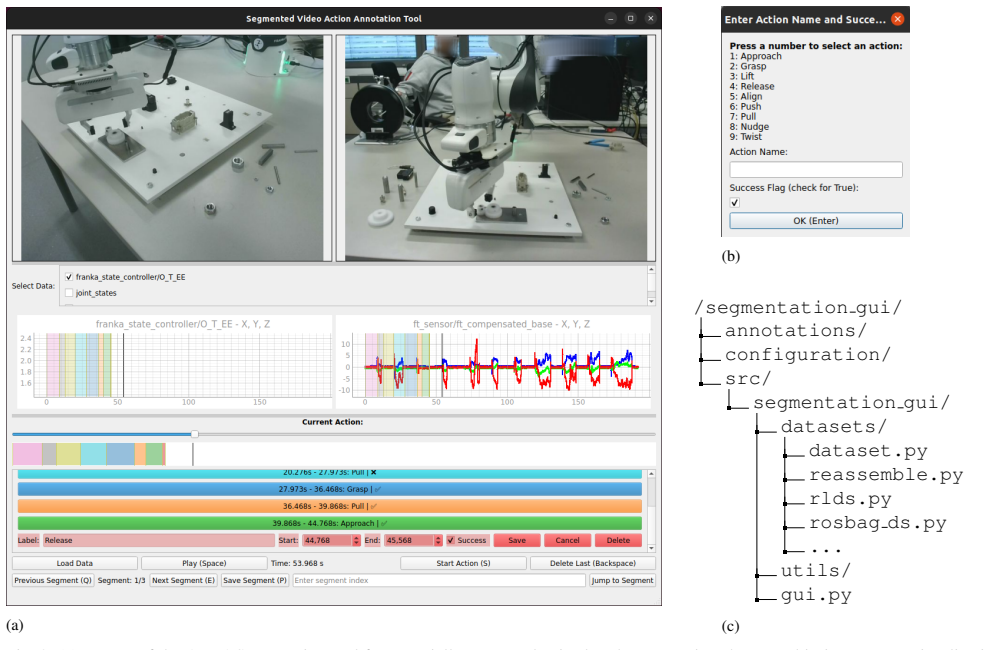The image size is (989, 650).
Task: Enable the joint_states data checkbox
Action: [69, 293]
